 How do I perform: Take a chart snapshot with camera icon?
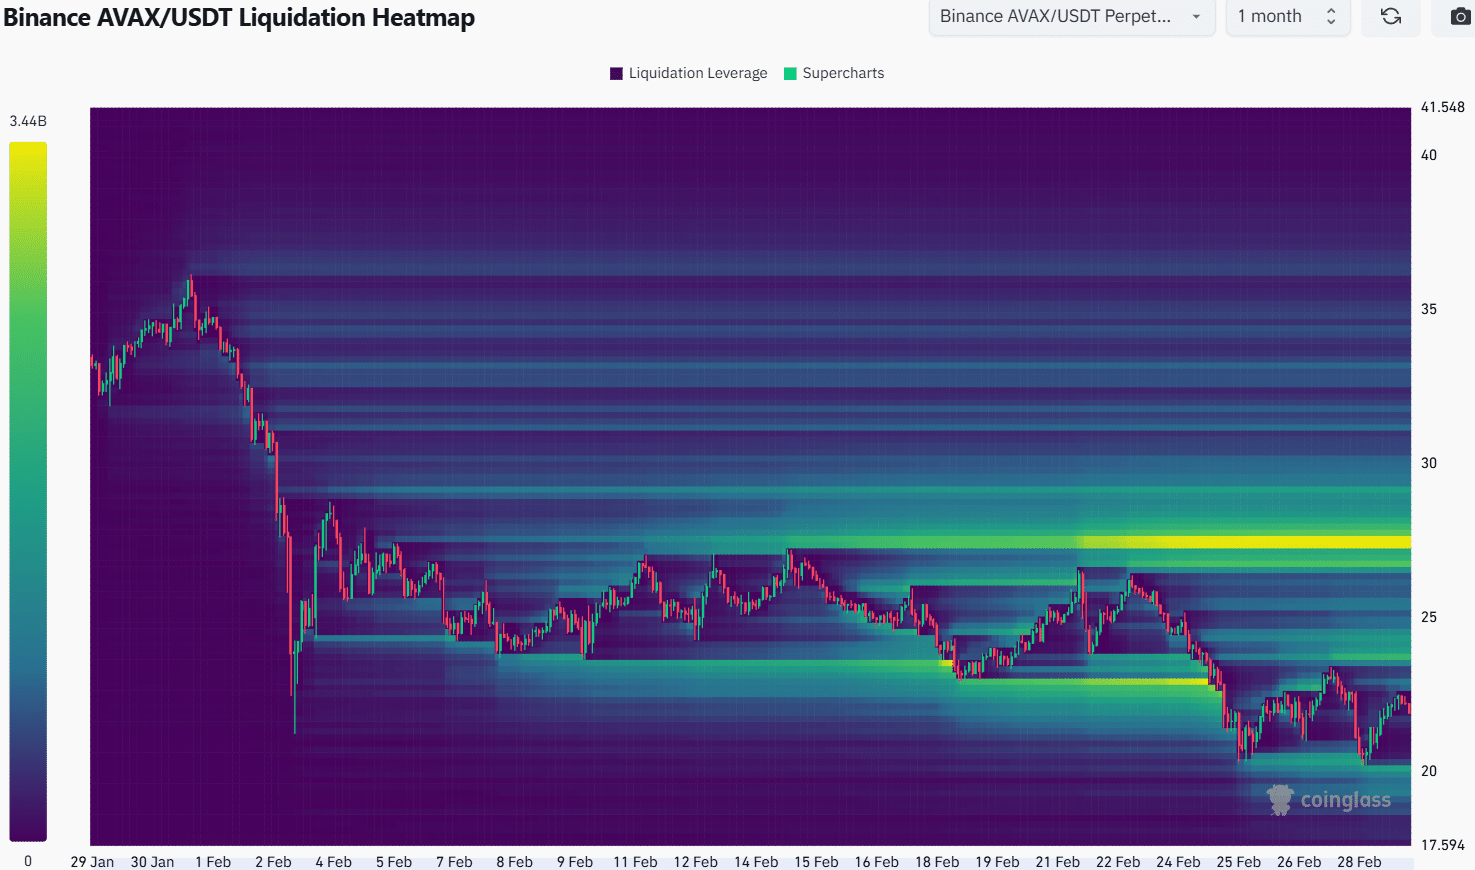1459,16
